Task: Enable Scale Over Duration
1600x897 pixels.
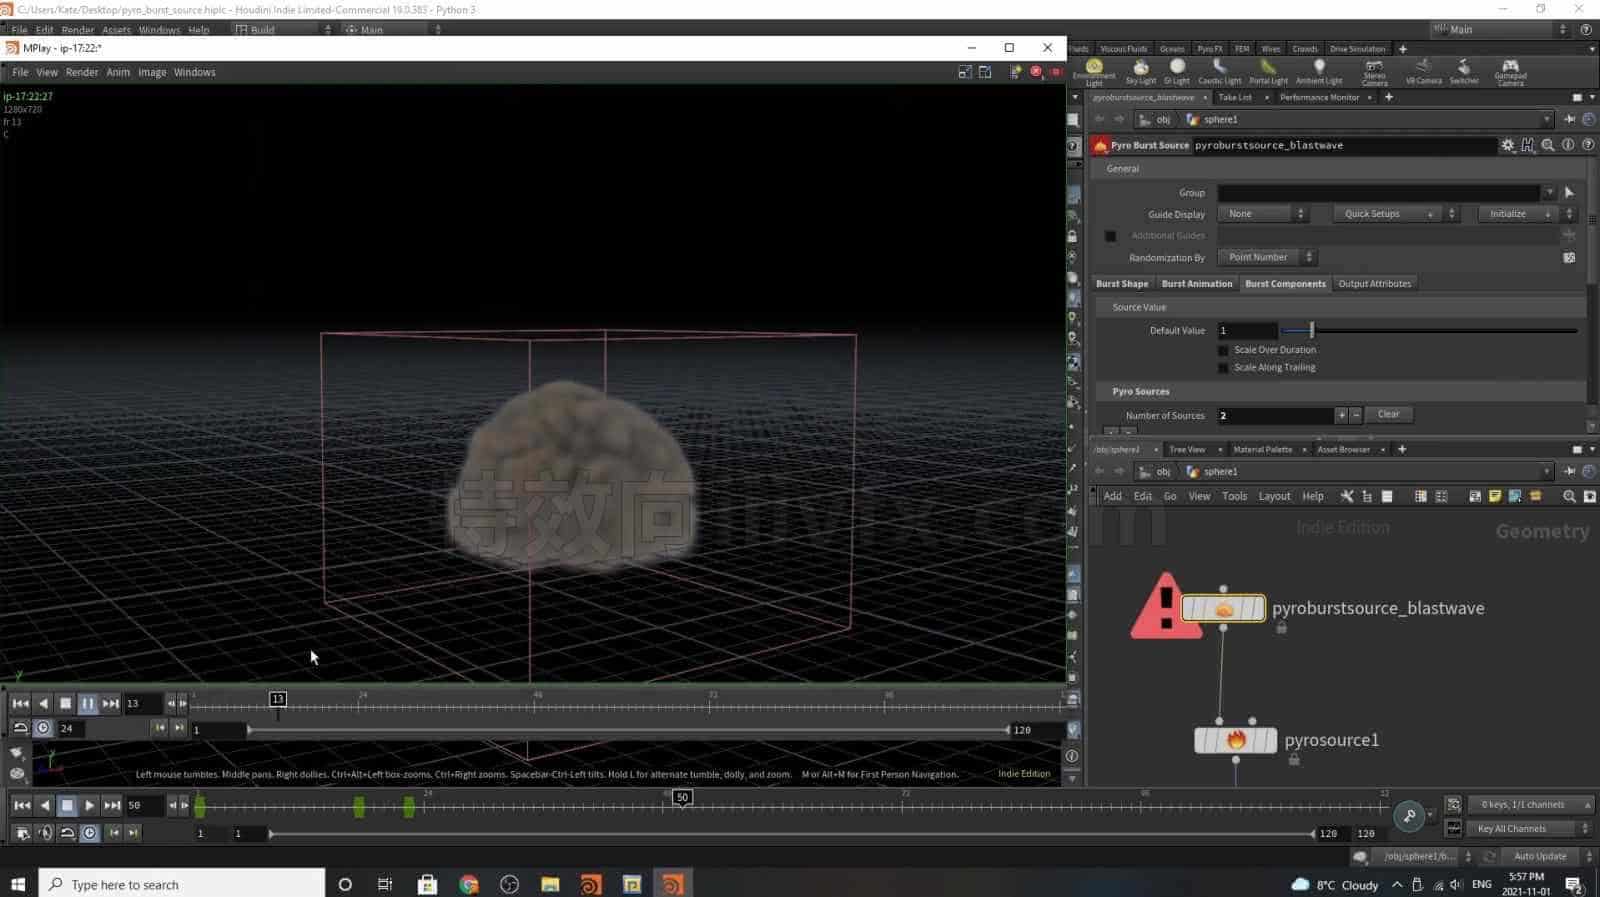Action: tap(1223, 350)
